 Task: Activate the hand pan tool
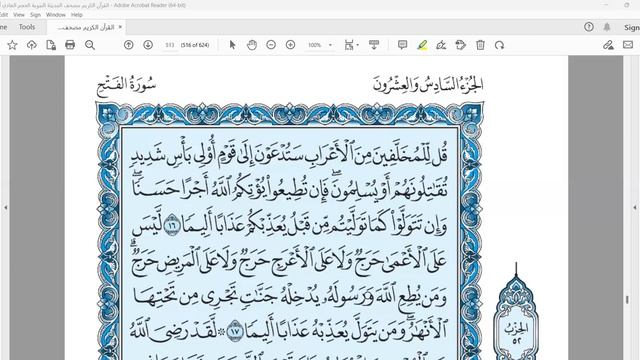pos(252,45)
